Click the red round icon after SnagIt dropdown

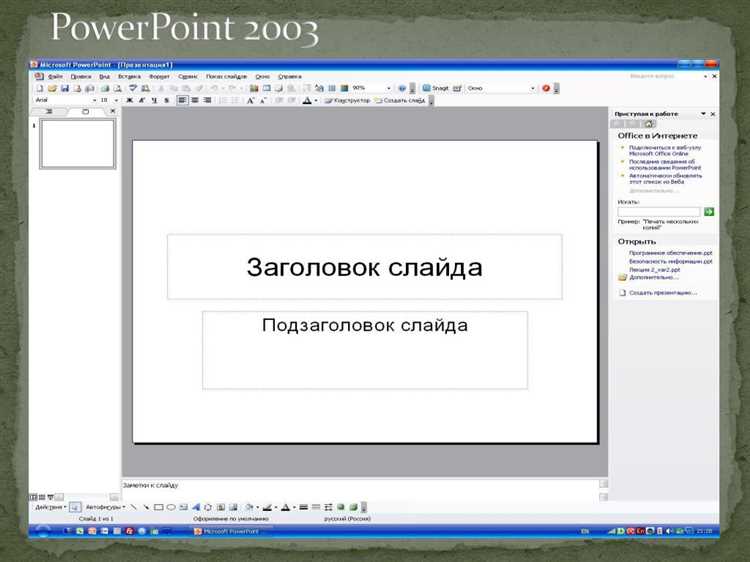546,88
